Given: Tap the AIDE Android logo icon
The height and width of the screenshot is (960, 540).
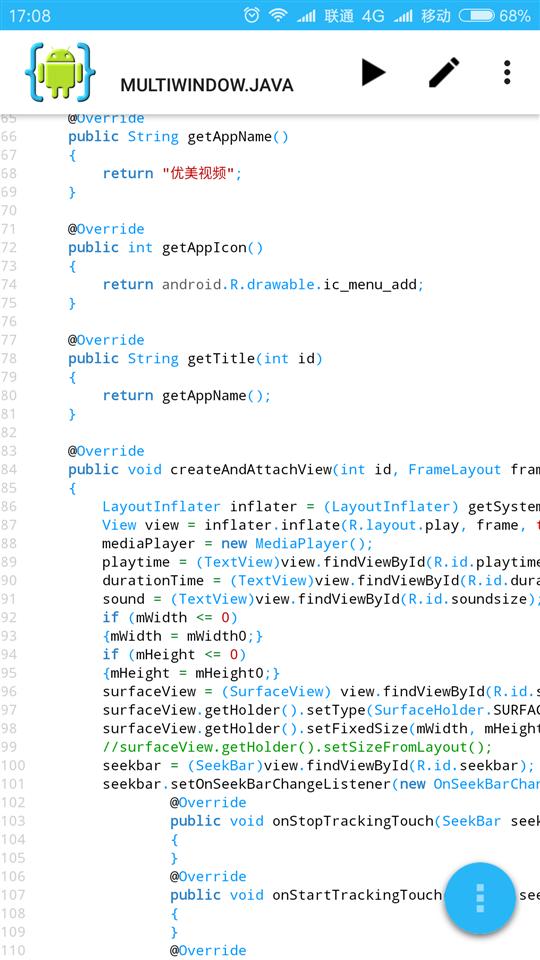Looking at the screenshot, I should (60, 72).
